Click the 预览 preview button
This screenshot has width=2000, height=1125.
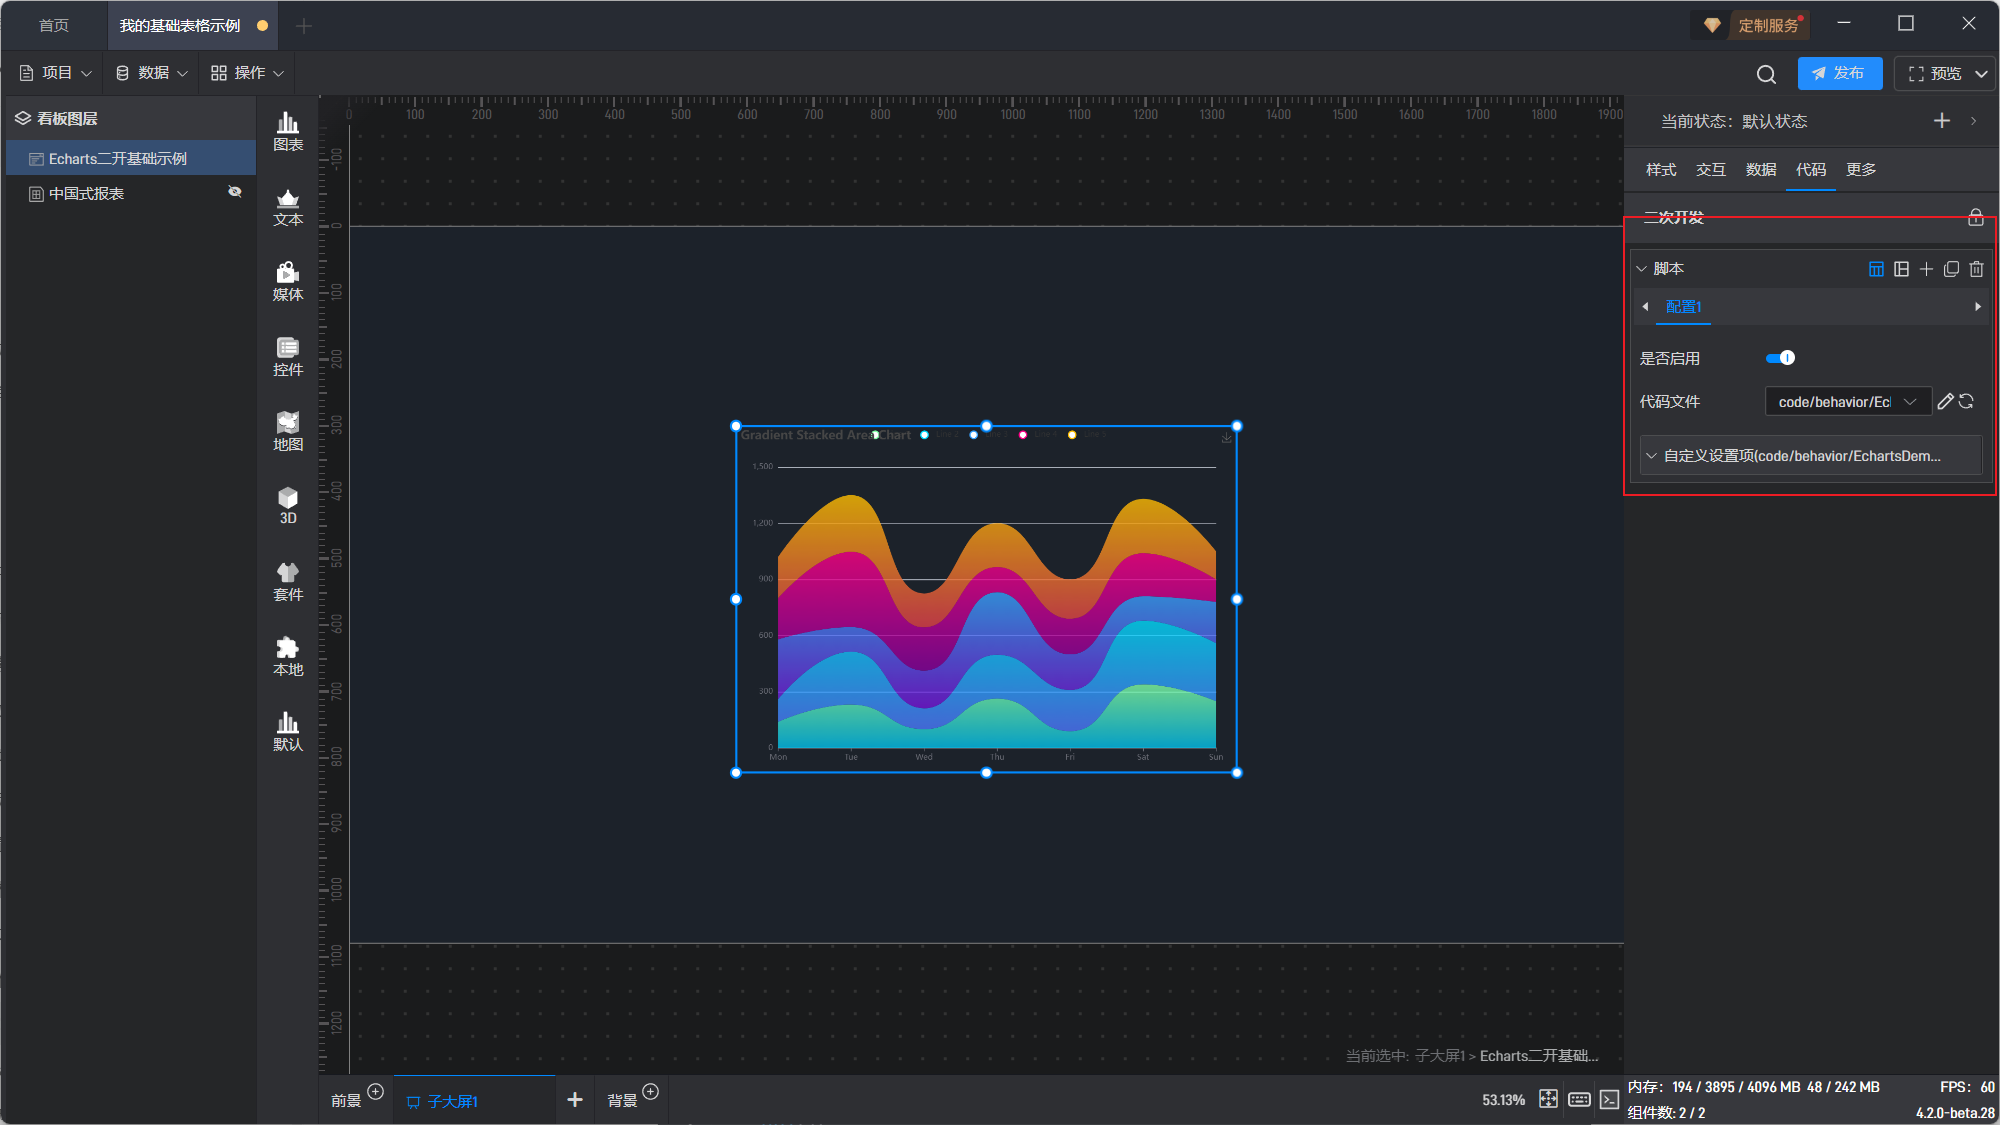click(1934, 74)
